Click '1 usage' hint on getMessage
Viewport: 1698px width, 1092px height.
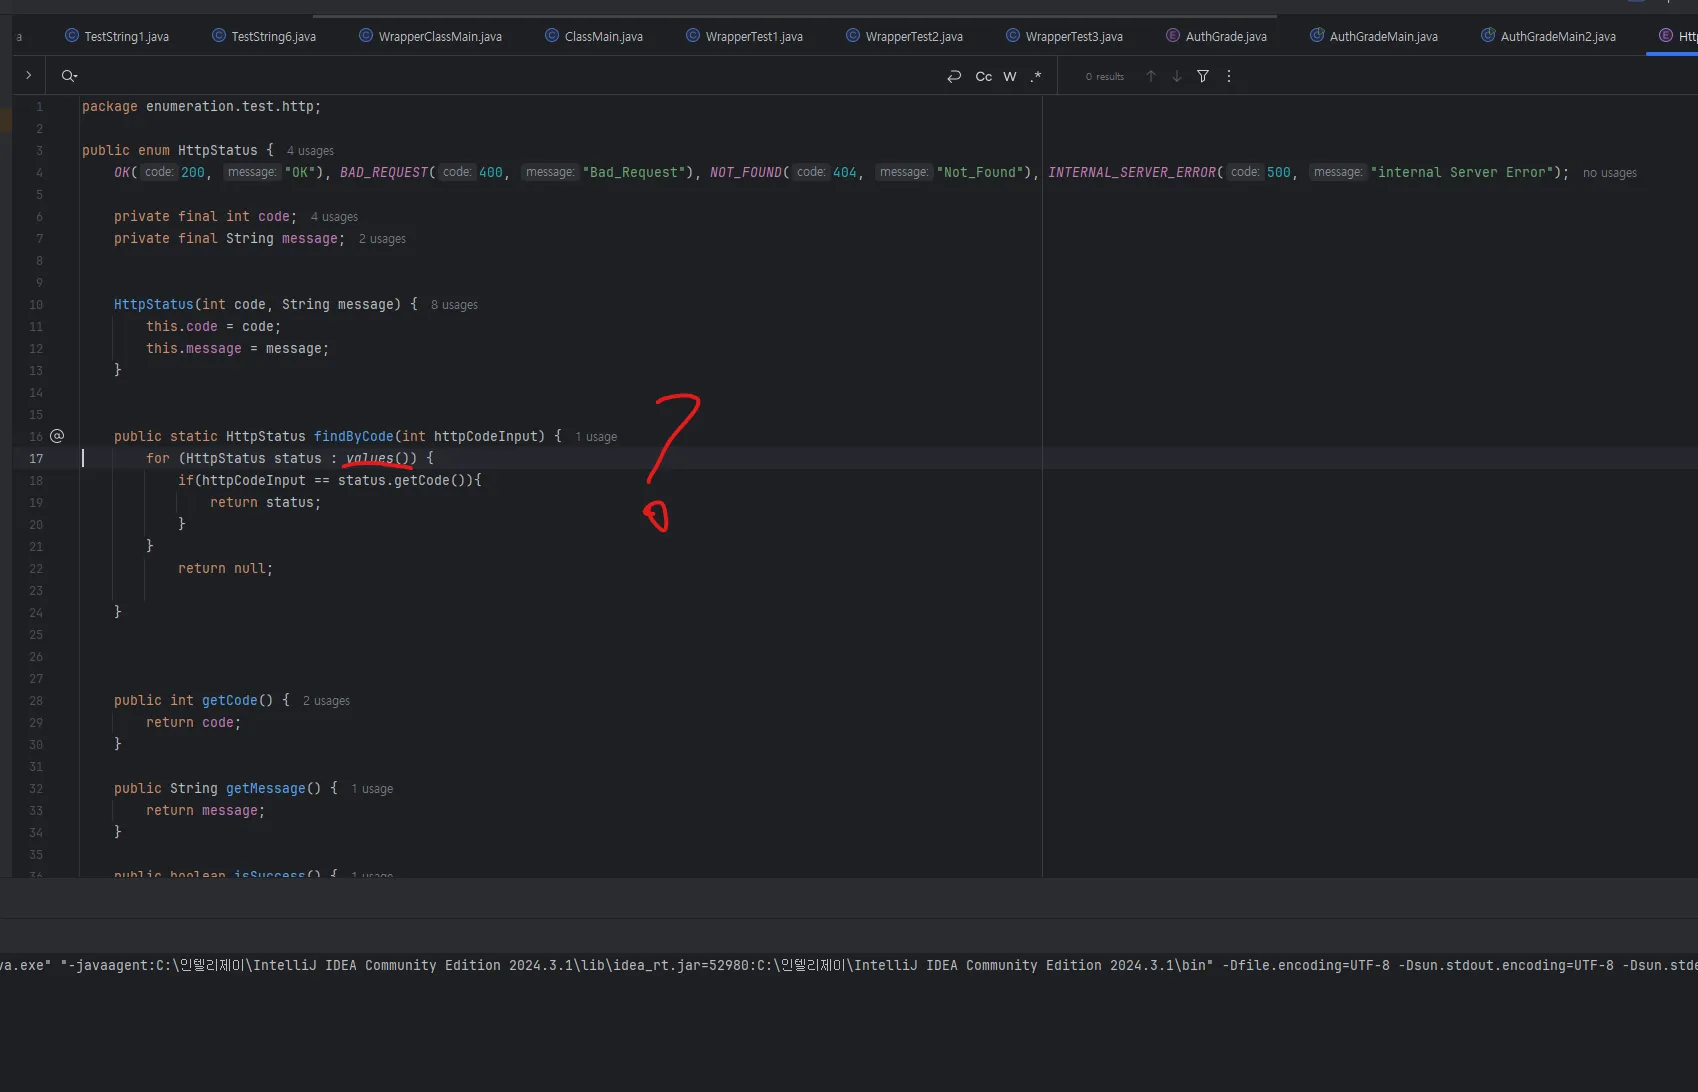pos(372,789)
